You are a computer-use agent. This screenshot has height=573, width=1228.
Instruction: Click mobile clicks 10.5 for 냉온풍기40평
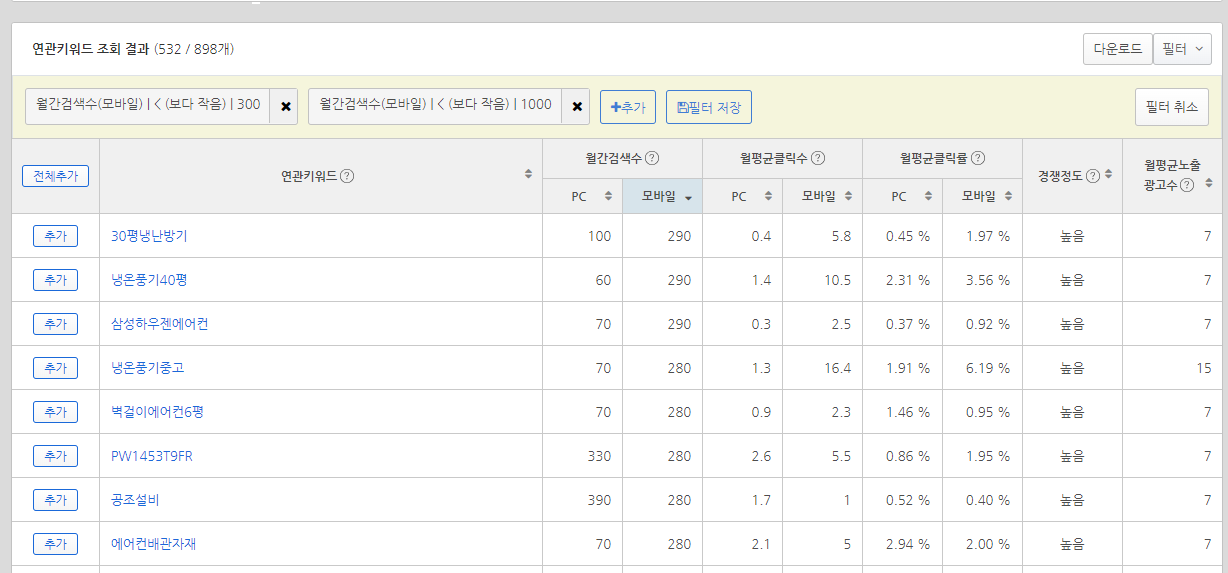(838, 280)
